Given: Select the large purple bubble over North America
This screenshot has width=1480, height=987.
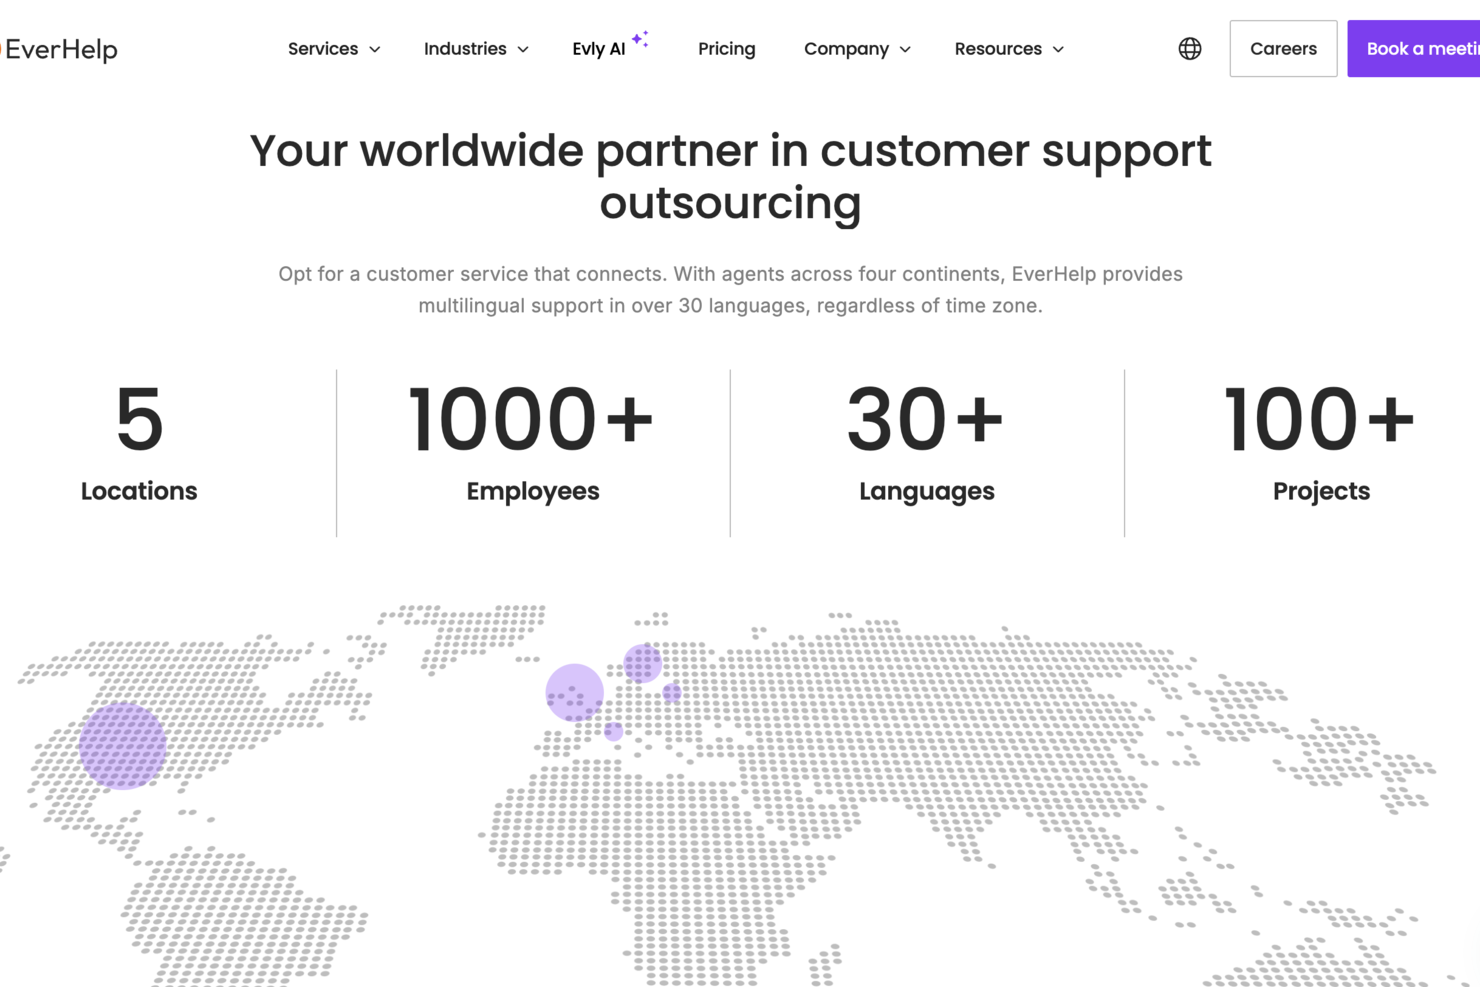Looking at the screenshot, I should pyautogui.click(x=122, y=748).
